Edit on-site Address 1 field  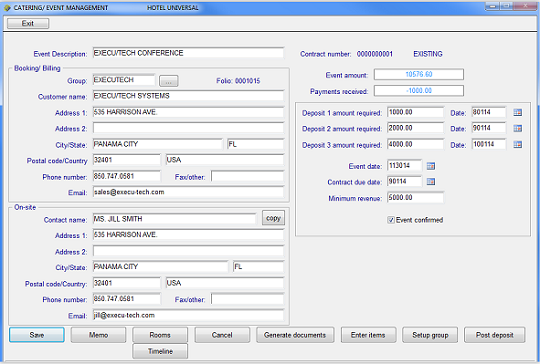tap(188, 235)
